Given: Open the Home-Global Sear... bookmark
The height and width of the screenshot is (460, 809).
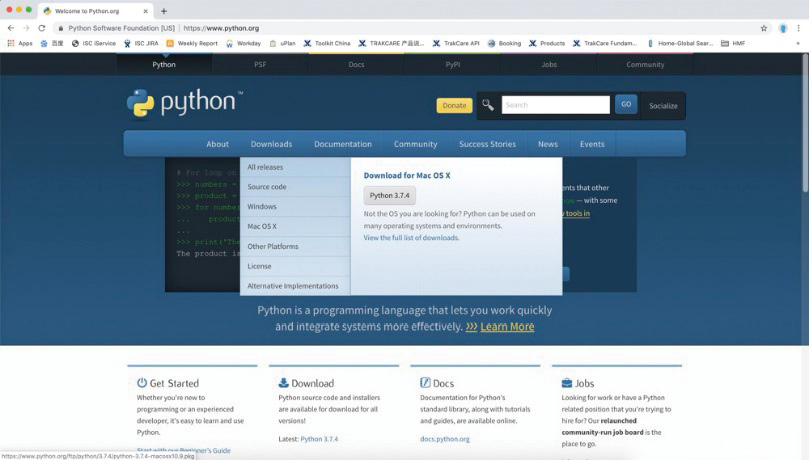Looking at the screenshot, I should (x=680, y=43).
